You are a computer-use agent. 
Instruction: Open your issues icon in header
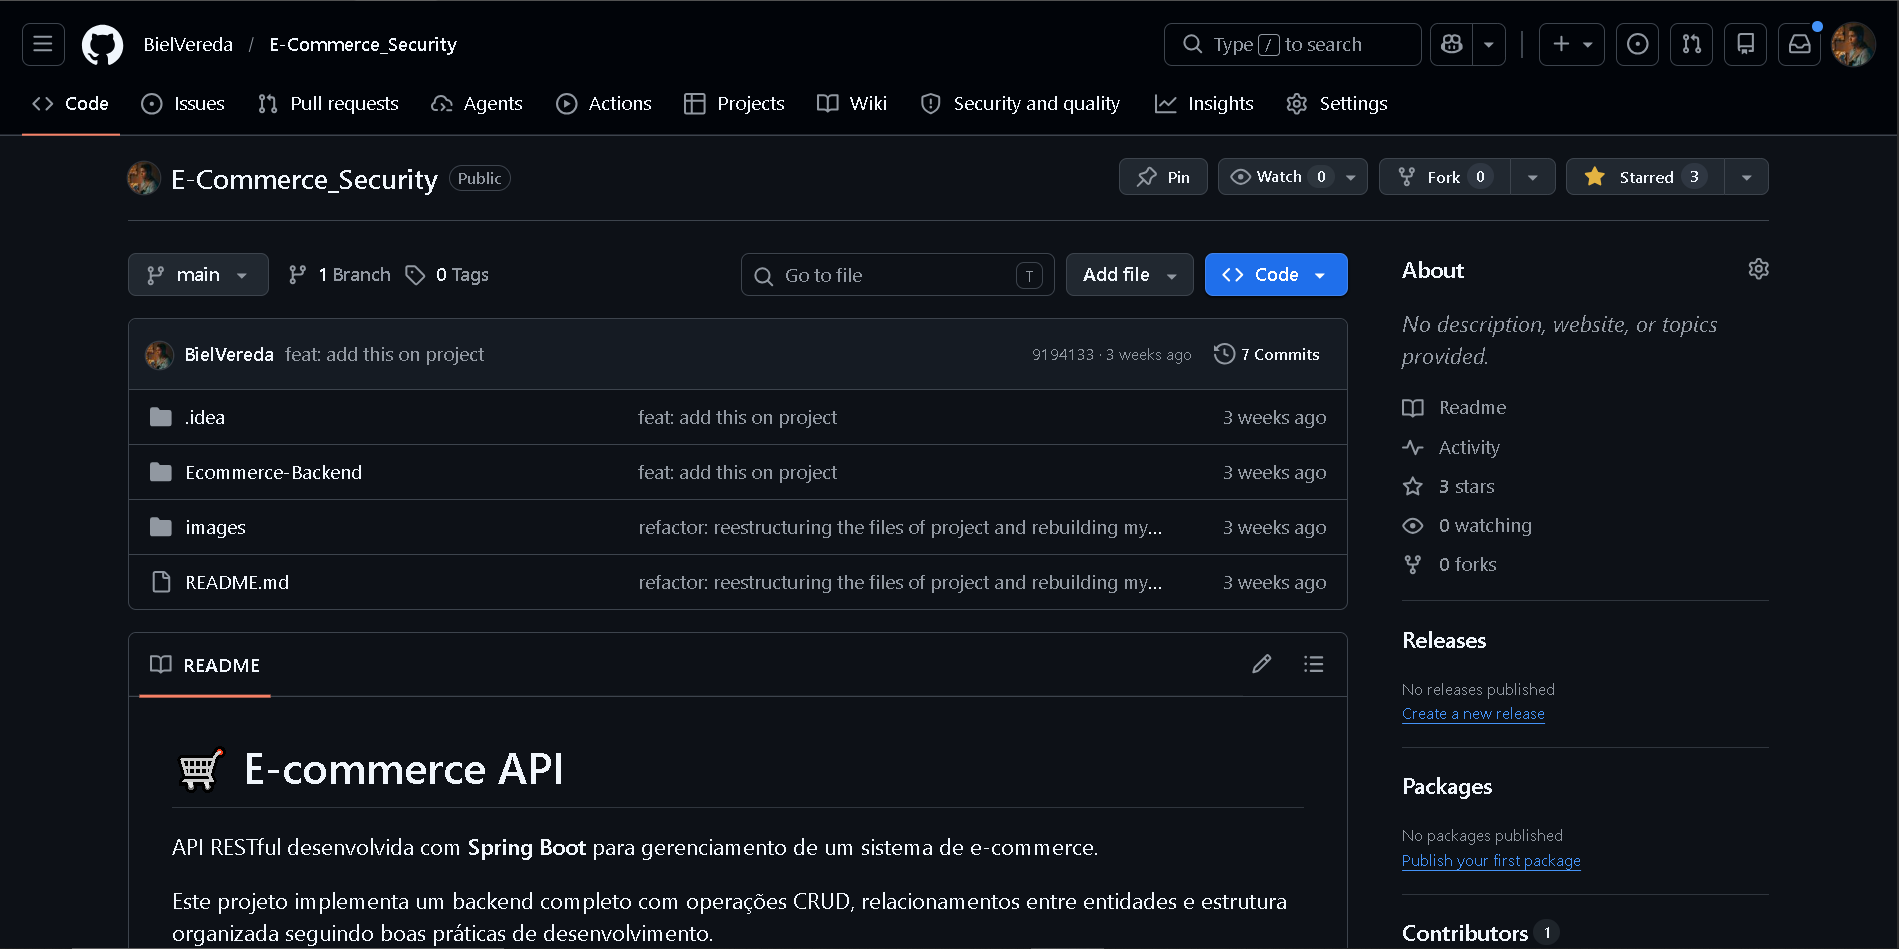[x=1638, y=44]
